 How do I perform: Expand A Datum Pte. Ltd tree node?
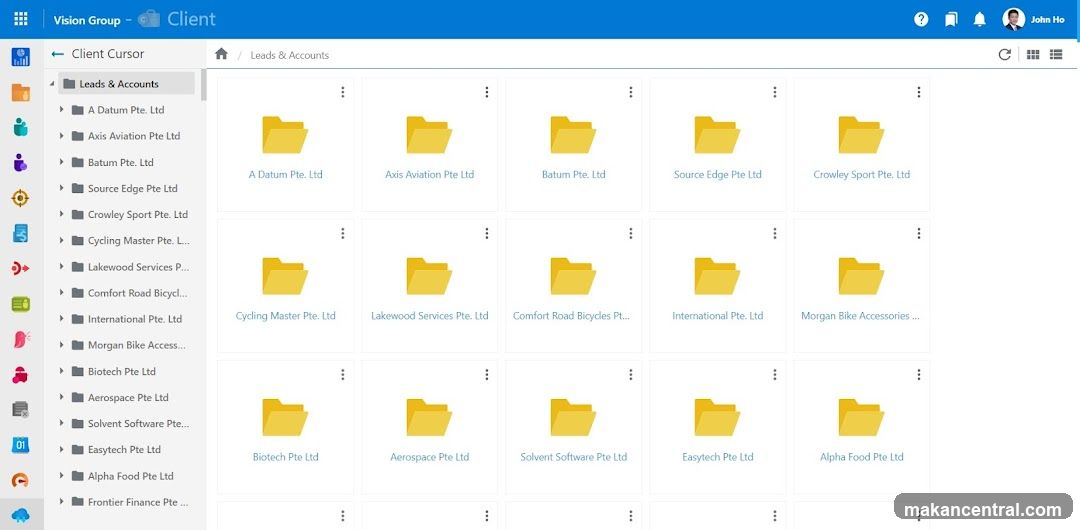(61, 110)
